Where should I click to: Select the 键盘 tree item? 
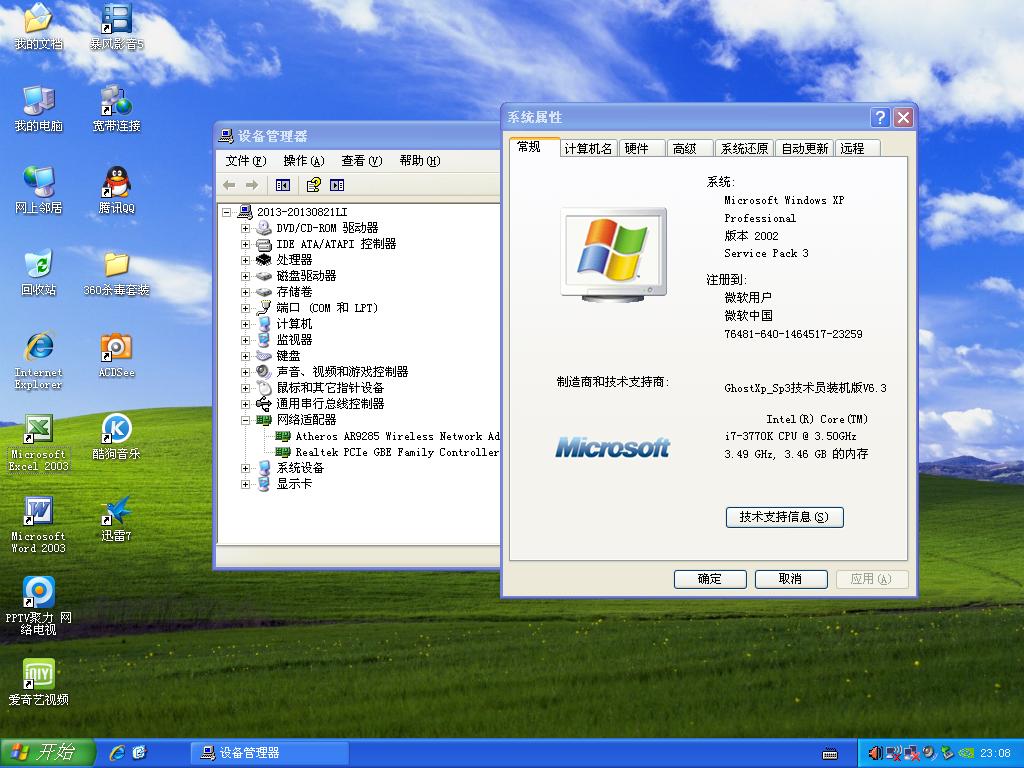[288, 356]
